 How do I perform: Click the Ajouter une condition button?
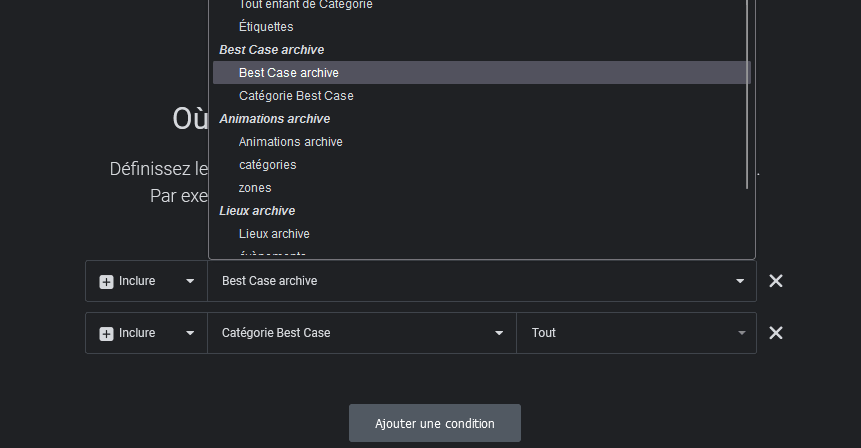pos(435,423)
